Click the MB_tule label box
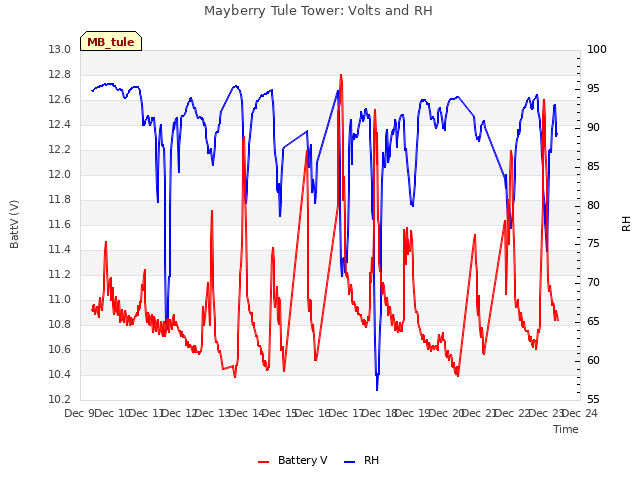 [x=111, y=41]
